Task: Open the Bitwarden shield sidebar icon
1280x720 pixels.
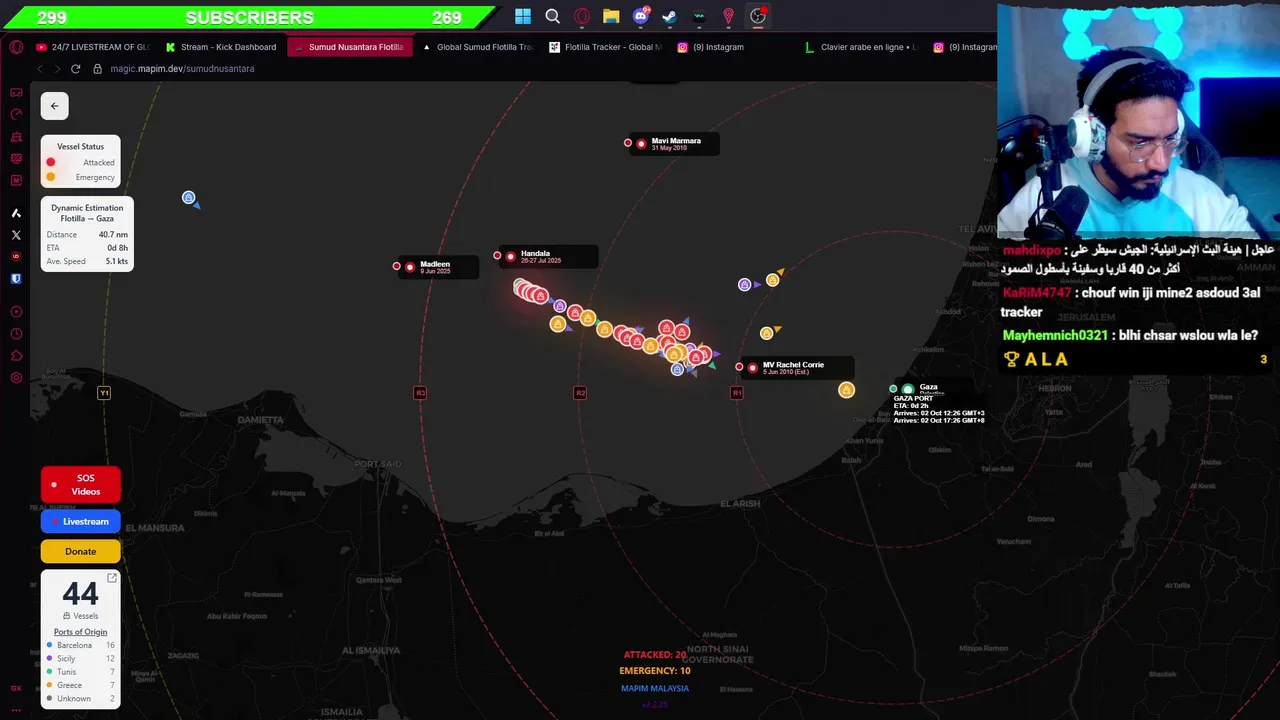Action: click(16, 279)
